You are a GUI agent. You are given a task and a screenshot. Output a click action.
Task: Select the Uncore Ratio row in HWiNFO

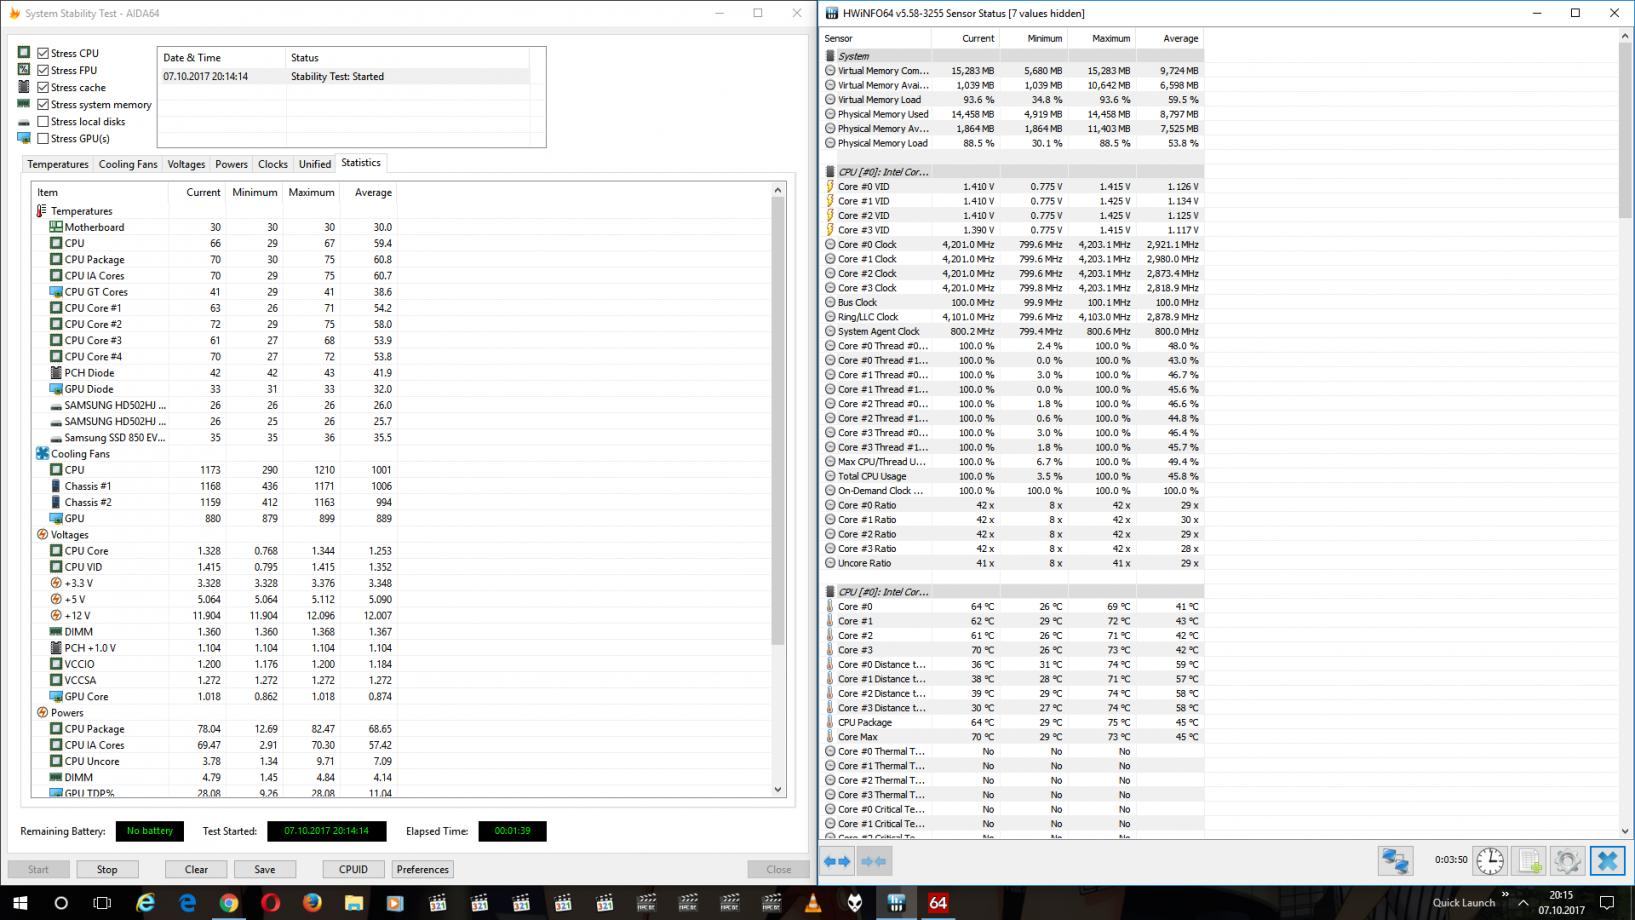(1012, 564)
